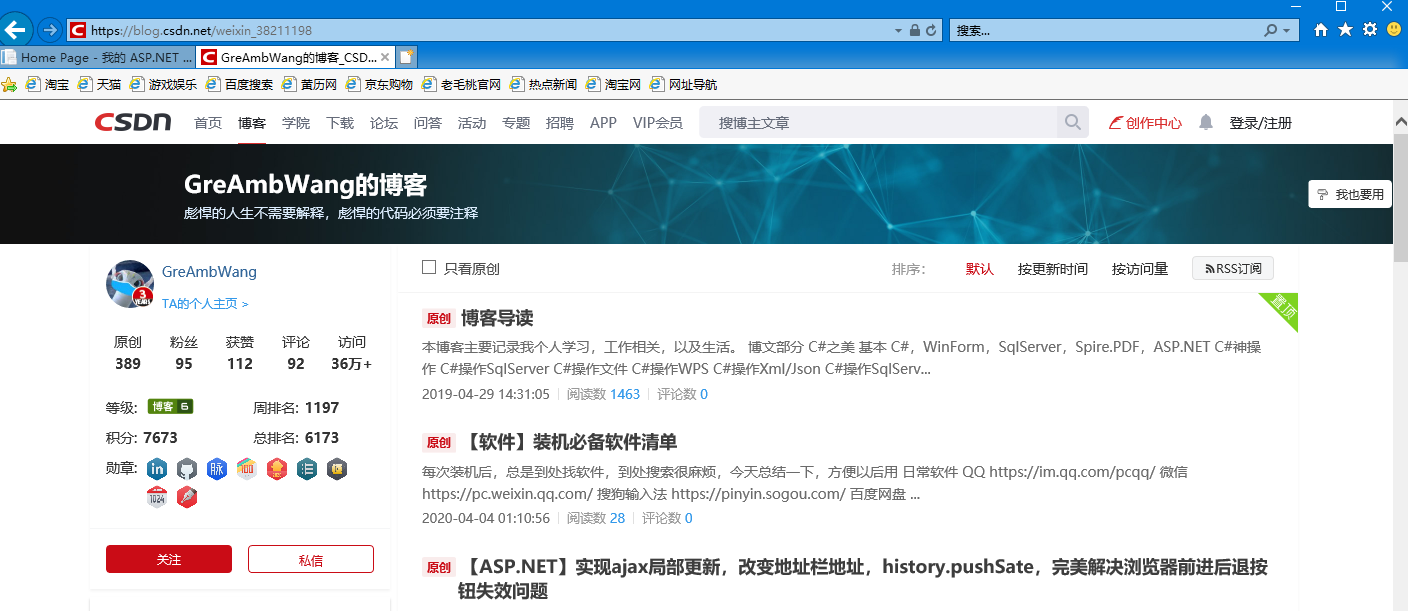1408x611 pixels.
Task: Open browser search provider dropdown arrow
Action: click(1289, 31)
